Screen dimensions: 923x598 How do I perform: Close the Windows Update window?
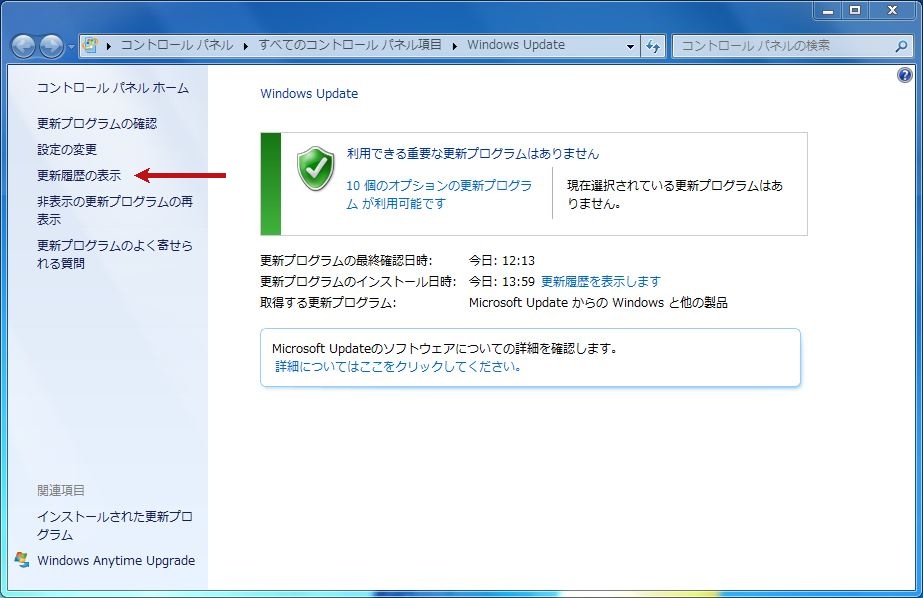point(892,11)
